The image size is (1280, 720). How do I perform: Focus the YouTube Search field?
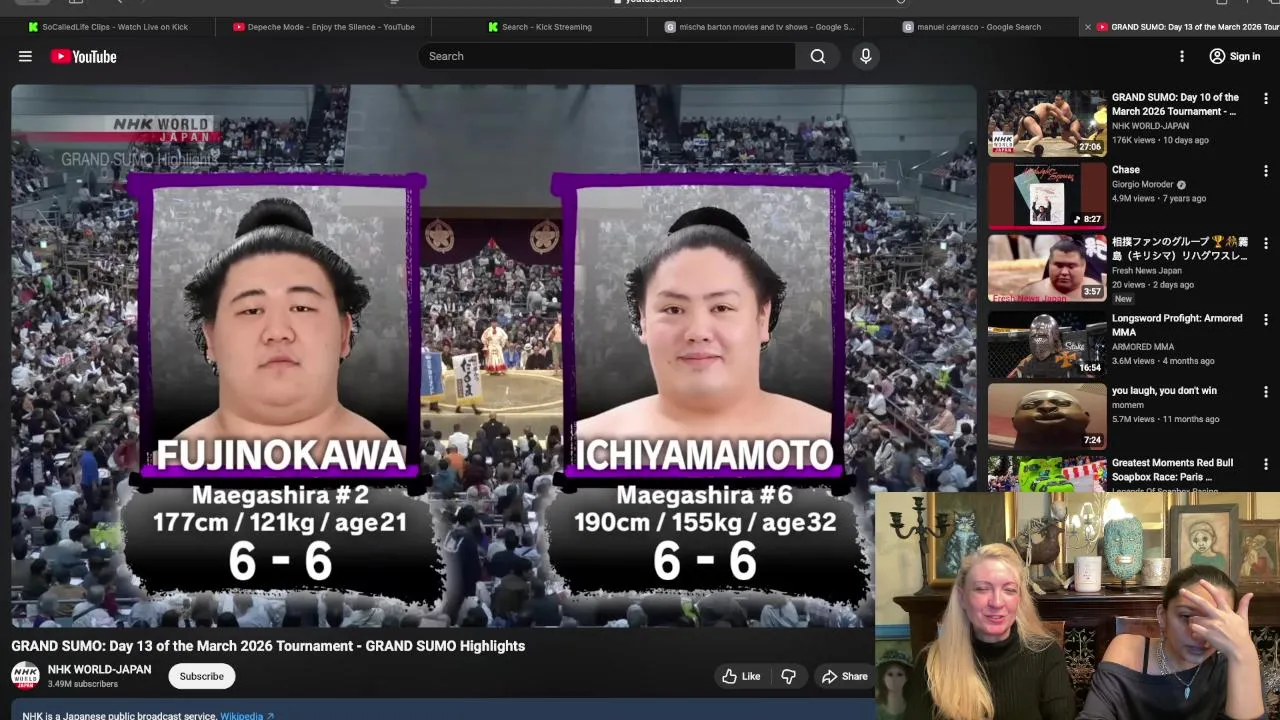[608, 56]
